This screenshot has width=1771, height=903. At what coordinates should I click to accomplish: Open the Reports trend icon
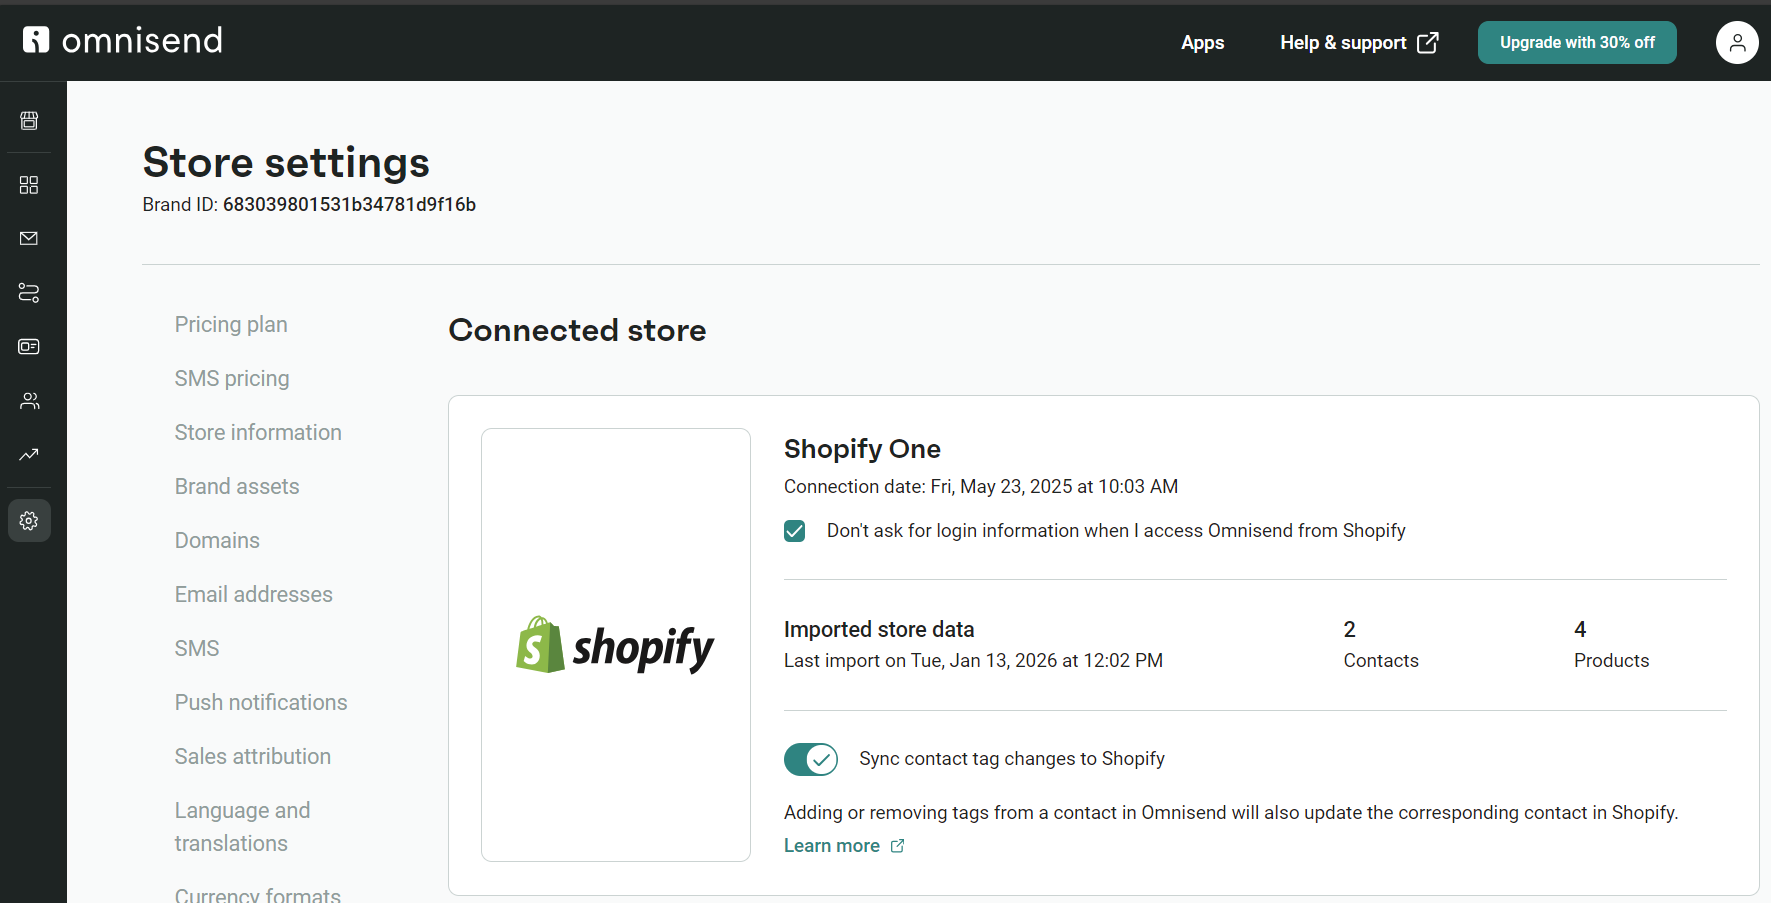29,454
